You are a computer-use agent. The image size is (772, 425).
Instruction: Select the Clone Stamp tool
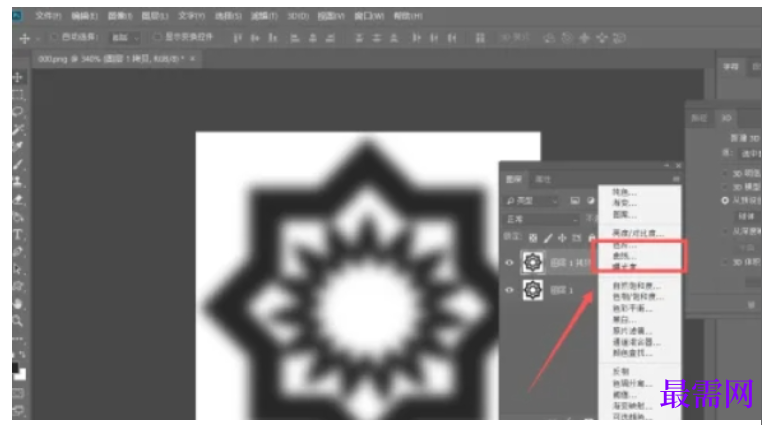click(18, 182)
